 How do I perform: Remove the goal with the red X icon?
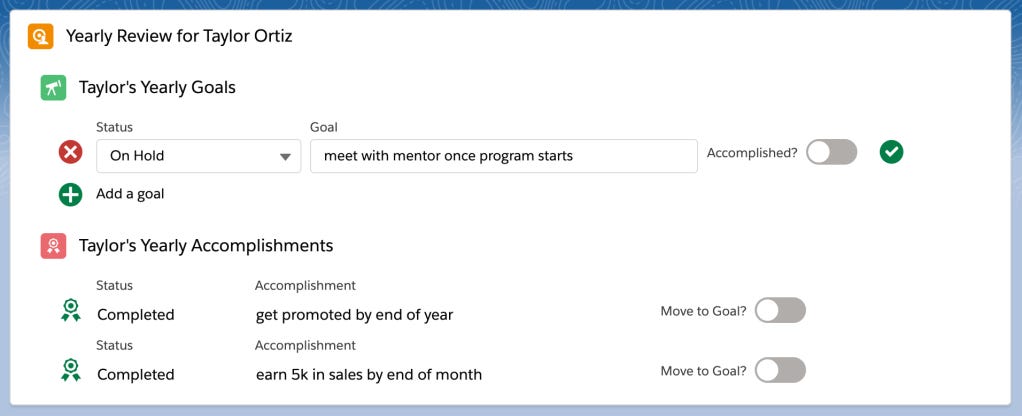click(70, 153)
